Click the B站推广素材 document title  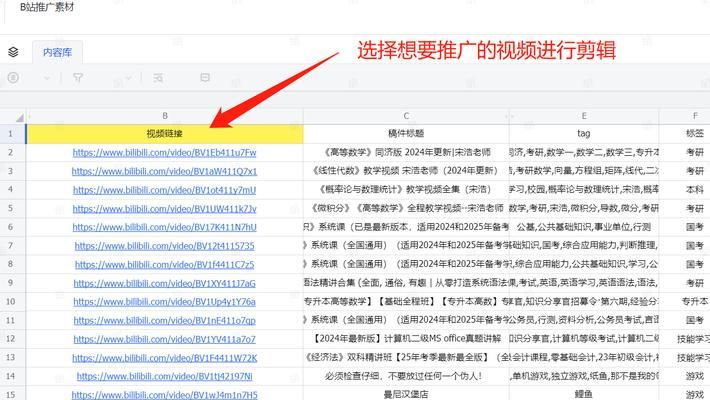click(x=47, y=7)
